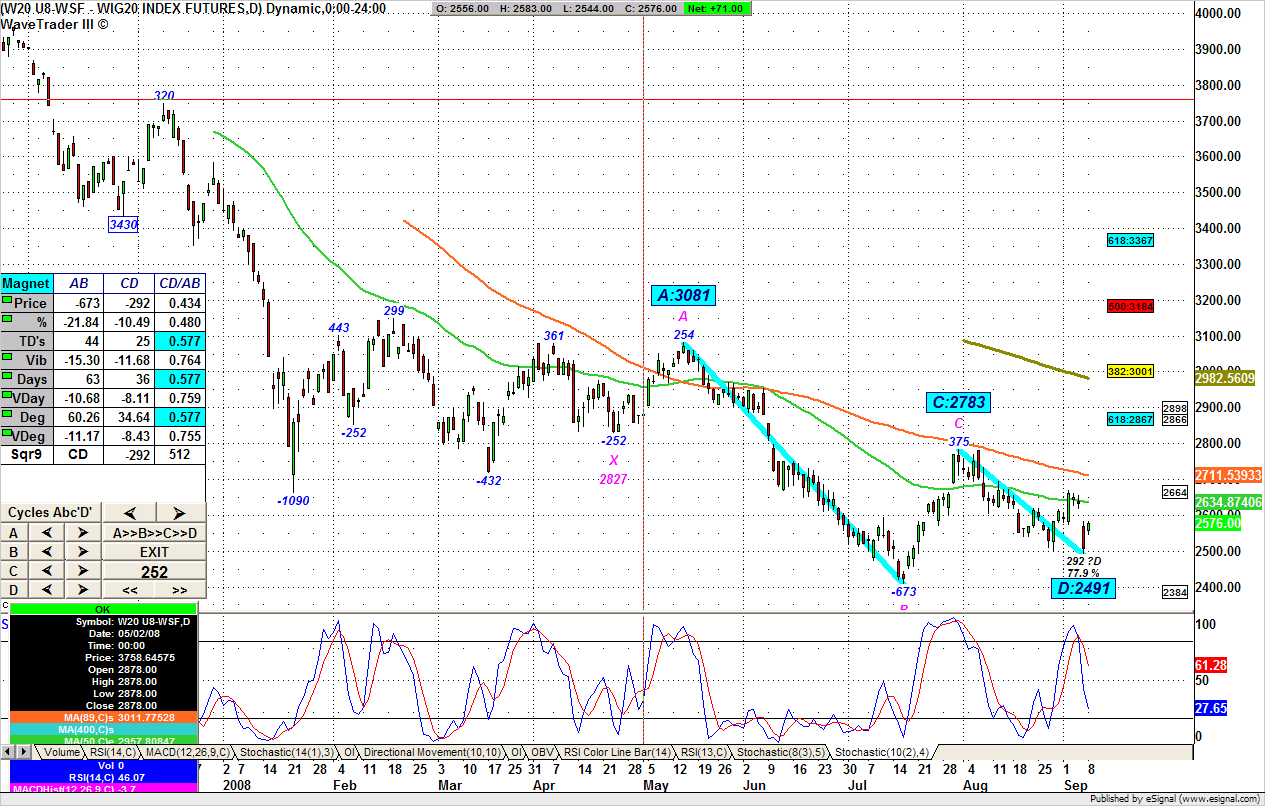1265x806 pixels.
Task: Click the A>>B>>C>>D button
Action: 155,532
